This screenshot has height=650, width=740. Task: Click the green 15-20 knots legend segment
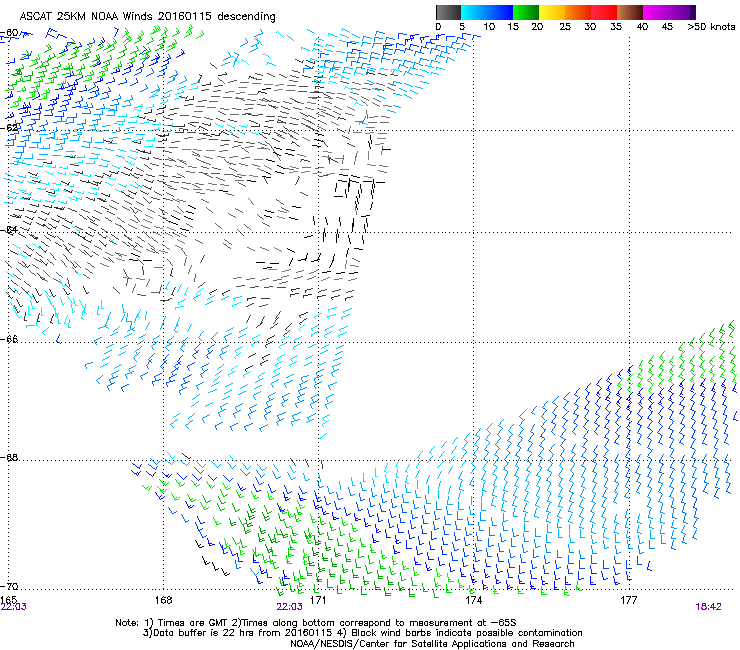(526, 12)
